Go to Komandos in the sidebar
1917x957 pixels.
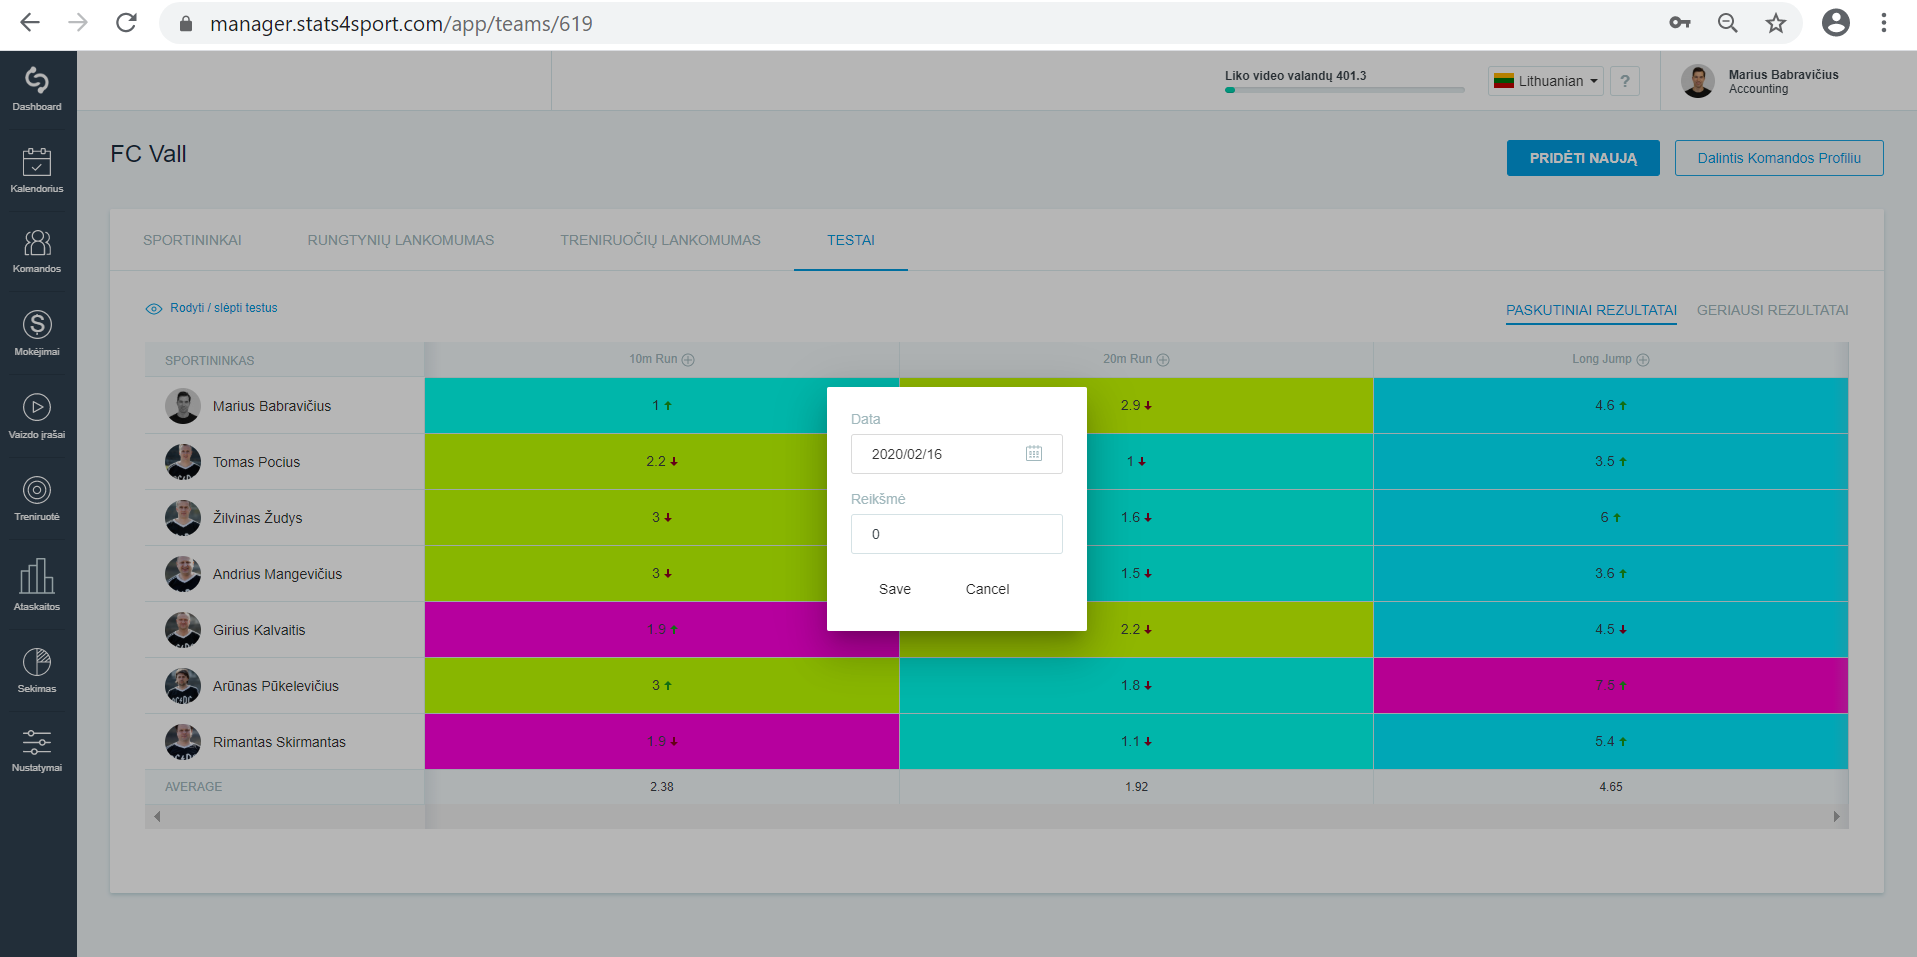click(x=37, y=251)
